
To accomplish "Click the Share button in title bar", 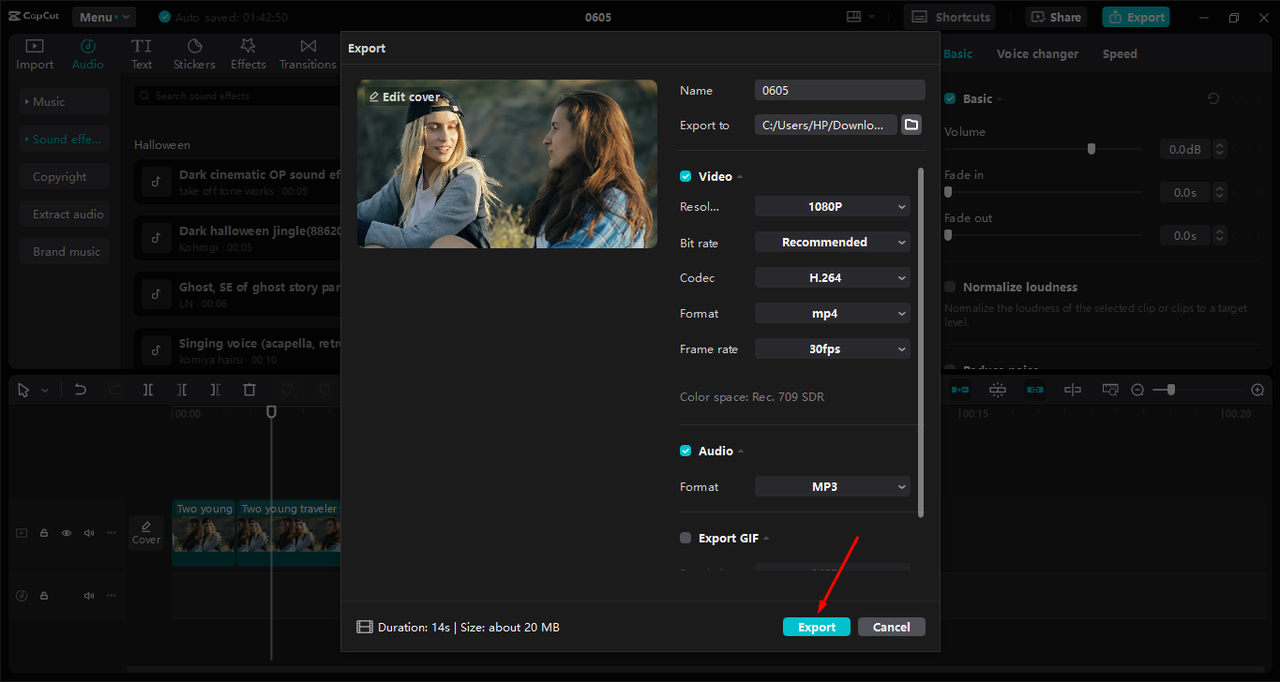I will 1055,17.
